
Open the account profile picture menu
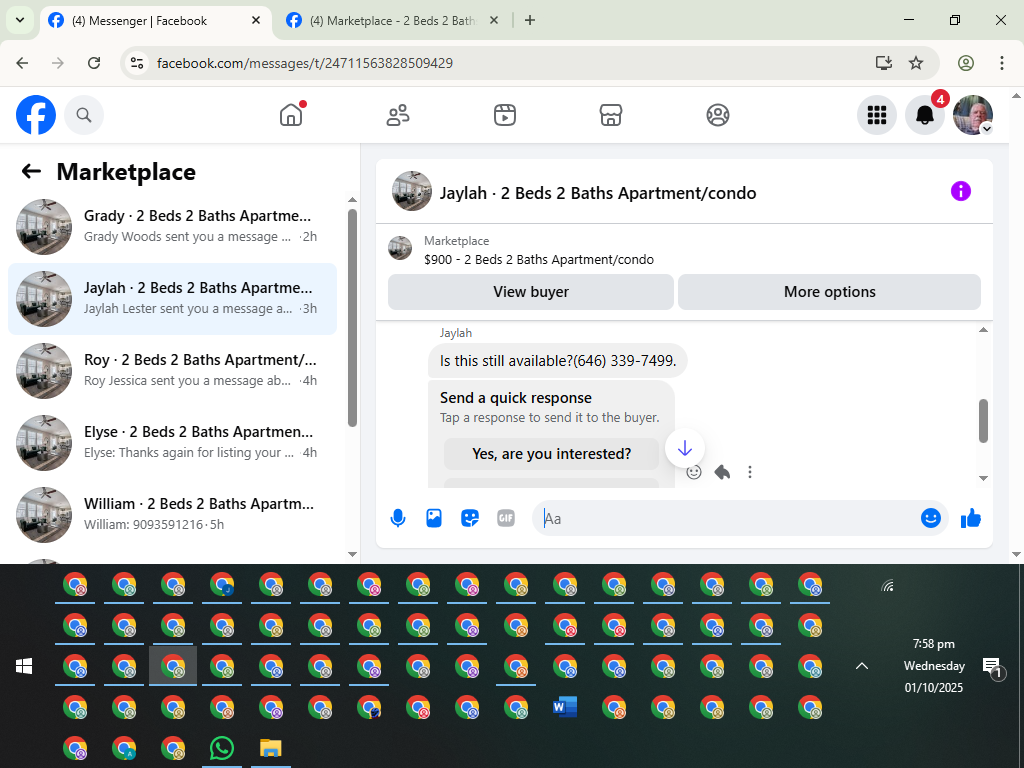click(973, 115)
